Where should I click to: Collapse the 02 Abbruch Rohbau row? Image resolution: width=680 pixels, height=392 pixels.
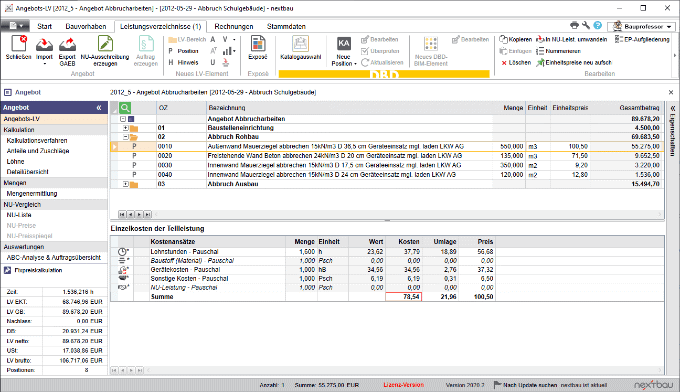click(x=126, y=137)
